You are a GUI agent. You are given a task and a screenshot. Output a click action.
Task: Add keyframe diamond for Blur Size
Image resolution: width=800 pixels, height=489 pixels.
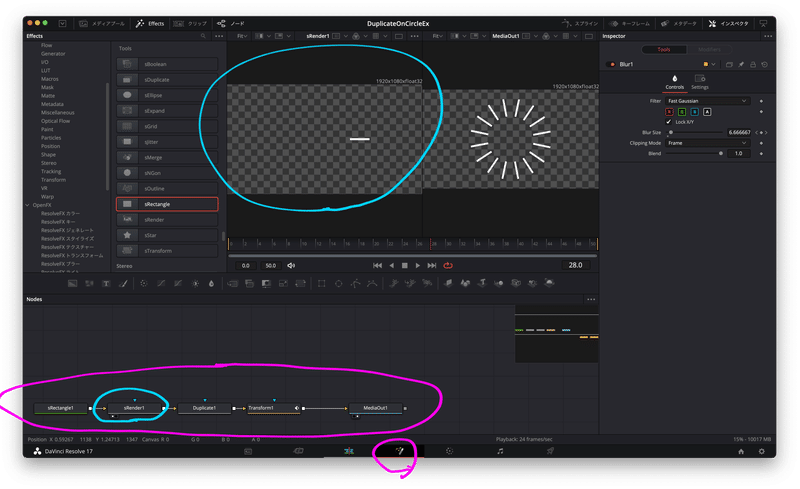click(761, 132)
